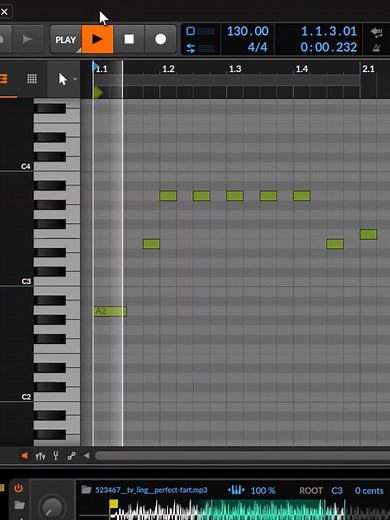Select the 4/4 time signature field
Image resolution: width=390 pixels, height=520 pixels.
257,47
